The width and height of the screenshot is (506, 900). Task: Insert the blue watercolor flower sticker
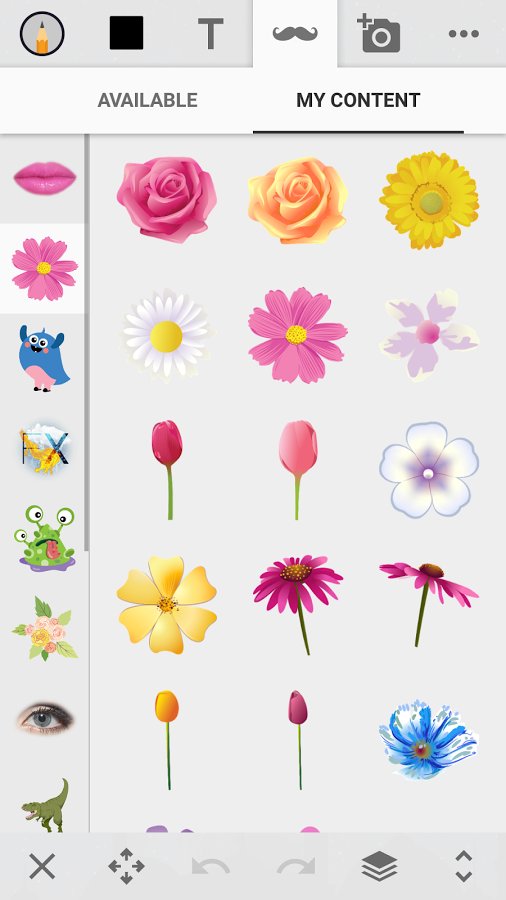(428, 740)
